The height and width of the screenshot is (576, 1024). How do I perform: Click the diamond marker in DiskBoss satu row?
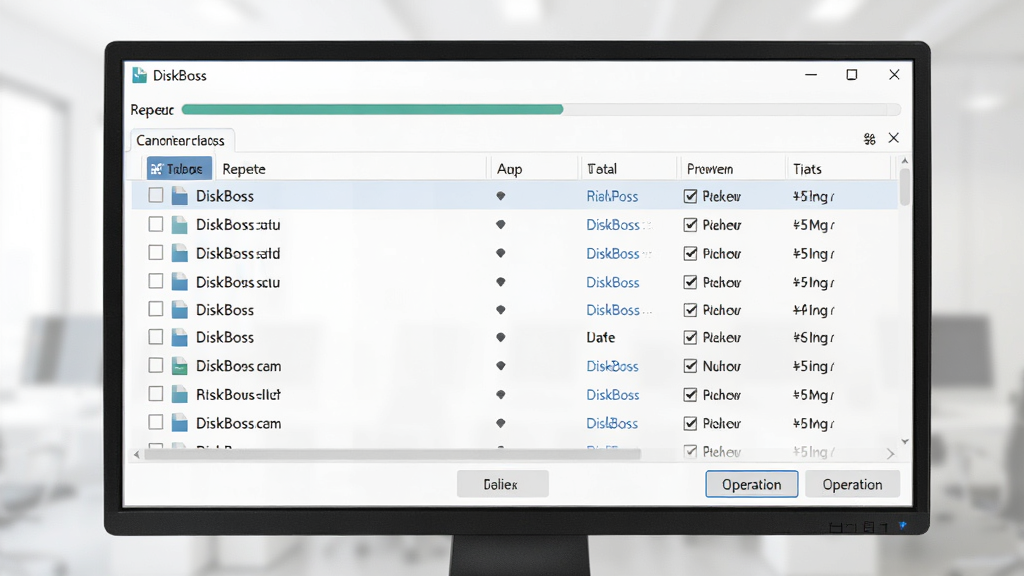click(501, 225)
